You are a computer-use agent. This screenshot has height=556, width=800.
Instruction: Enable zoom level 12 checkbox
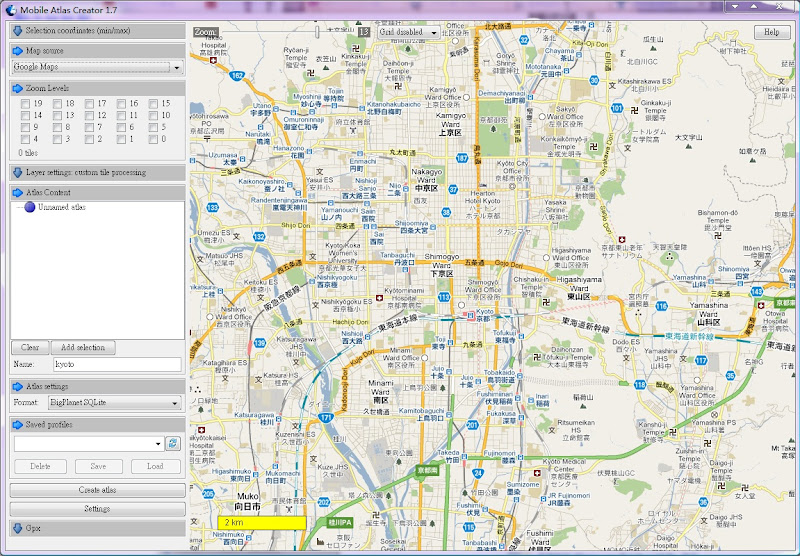[89, 115]
